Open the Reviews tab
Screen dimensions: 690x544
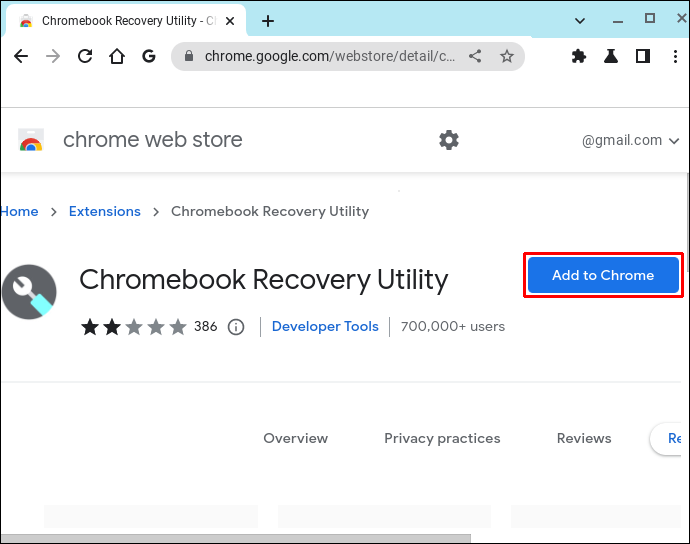pyautogui.click(x=584, y=438)
